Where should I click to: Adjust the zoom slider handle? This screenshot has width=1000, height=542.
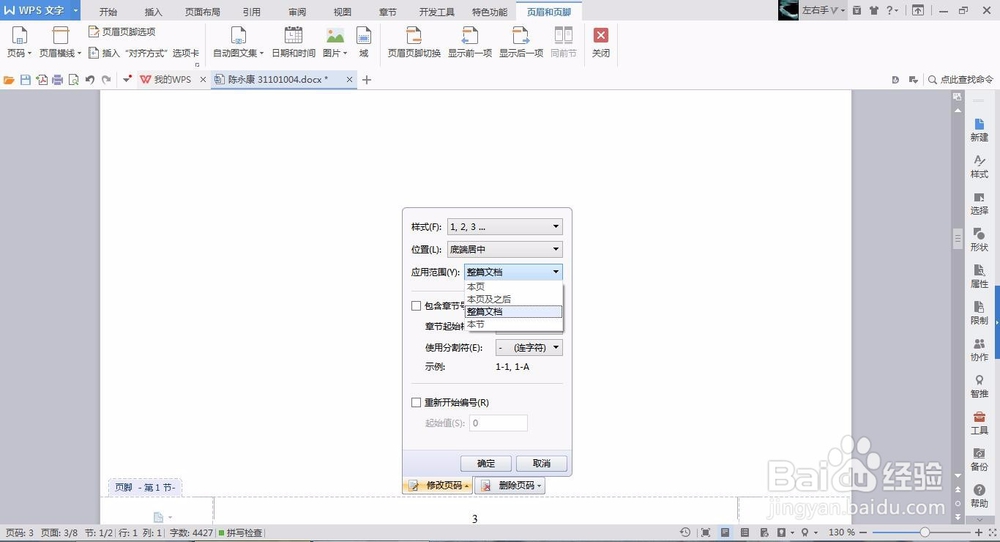[924, 532]
